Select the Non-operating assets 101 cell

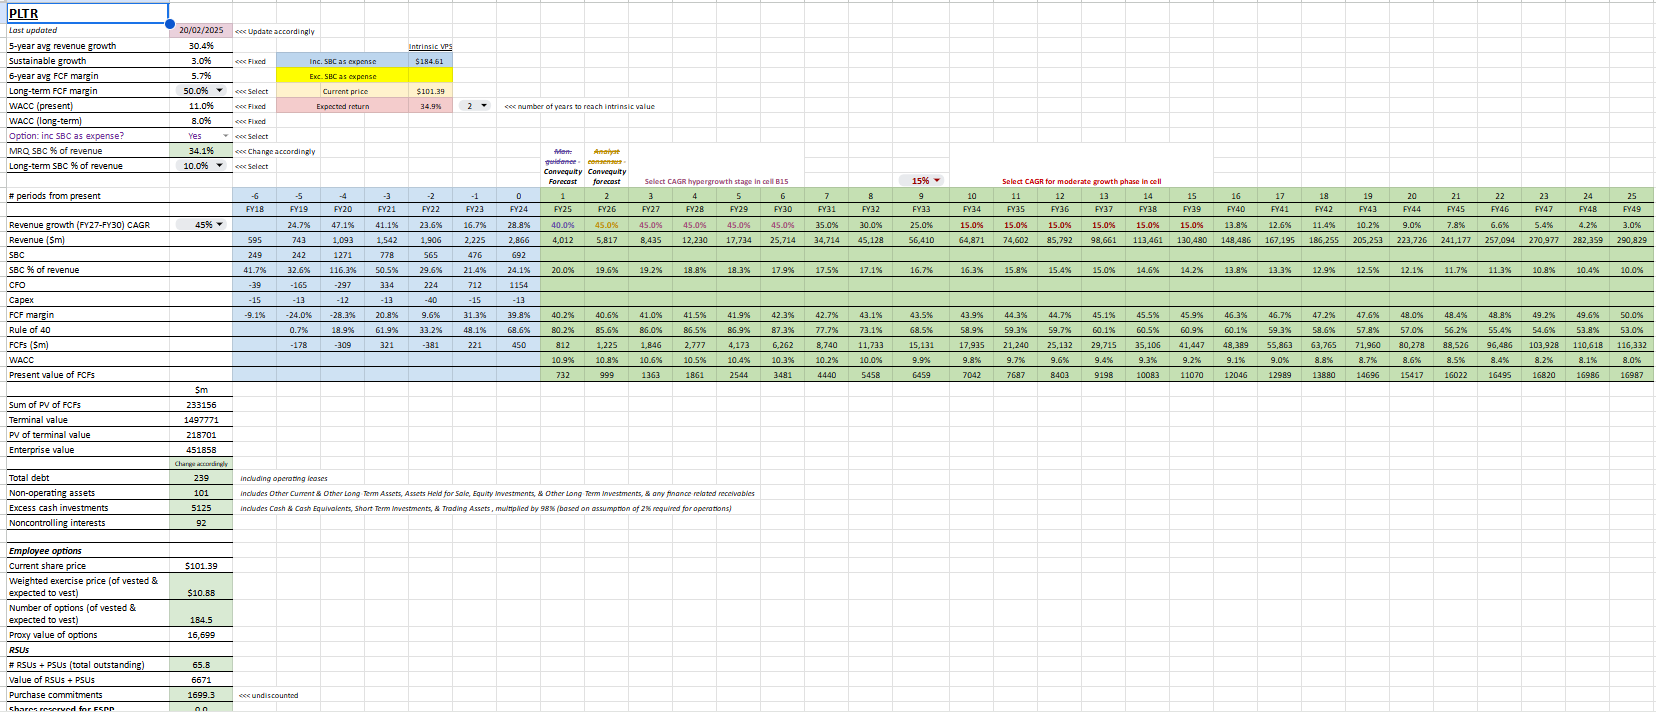click(201, 493)
